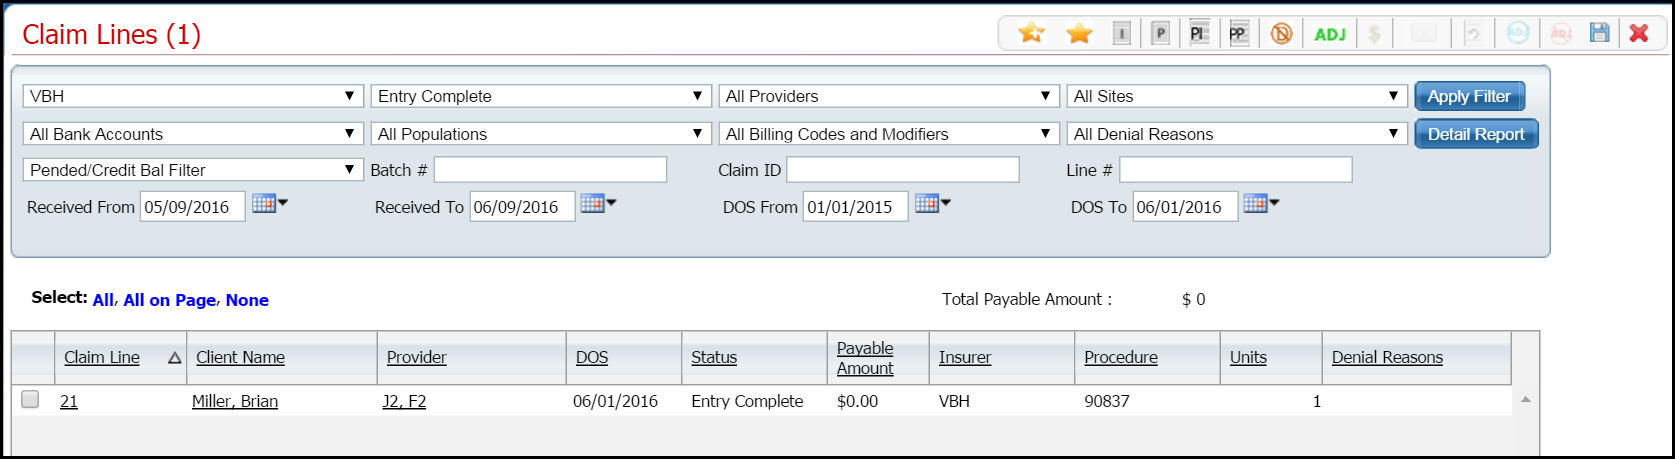Sort by the Payable Amount column header
This screenshot has height=459, width=1675.
click(865, 358)
